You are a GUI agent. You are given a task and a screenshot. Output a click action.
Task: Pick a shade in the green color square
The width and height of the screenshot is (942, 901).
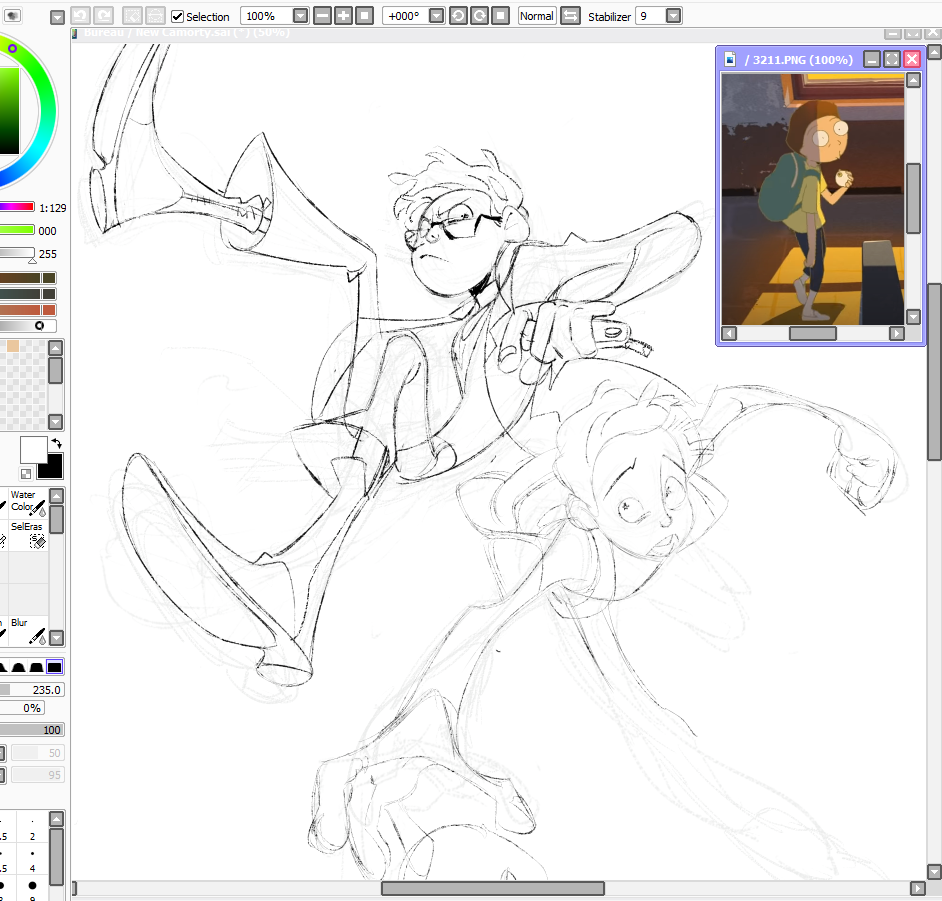click(x=9, y=111)
